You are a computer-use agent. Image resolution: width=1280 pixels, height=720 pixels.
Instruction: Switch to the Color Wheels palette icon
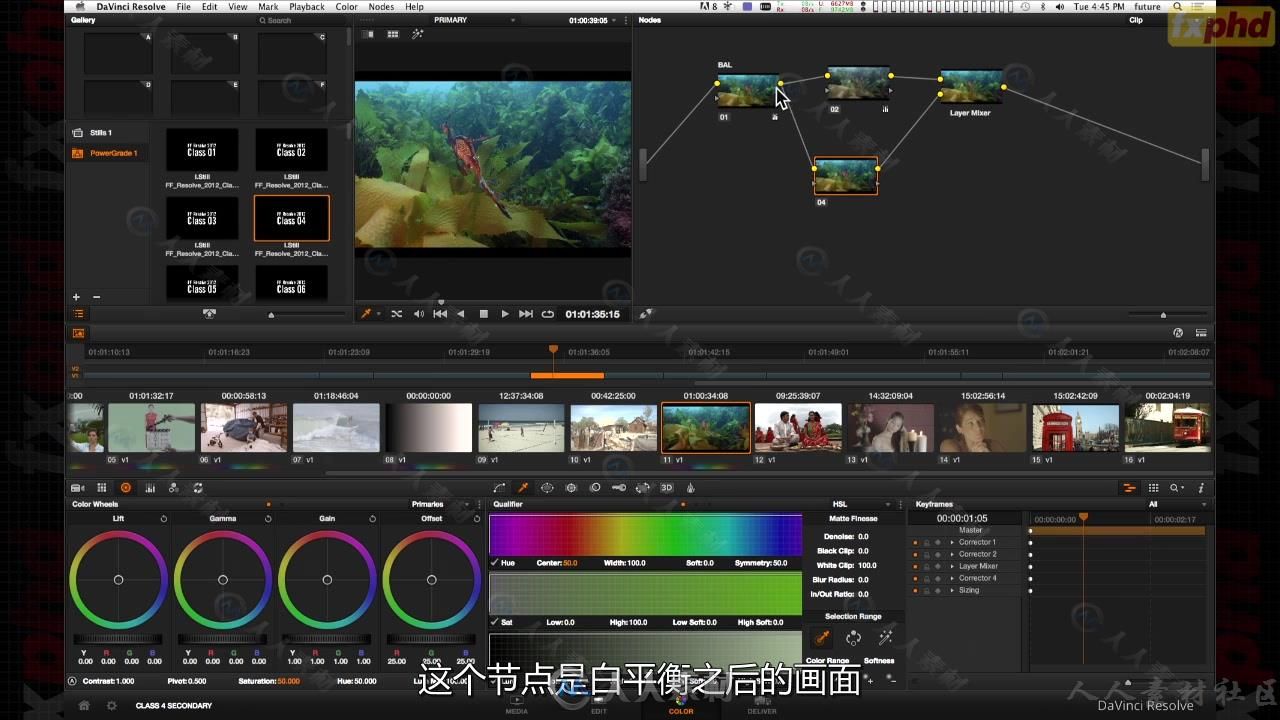[x=126, y=488]
